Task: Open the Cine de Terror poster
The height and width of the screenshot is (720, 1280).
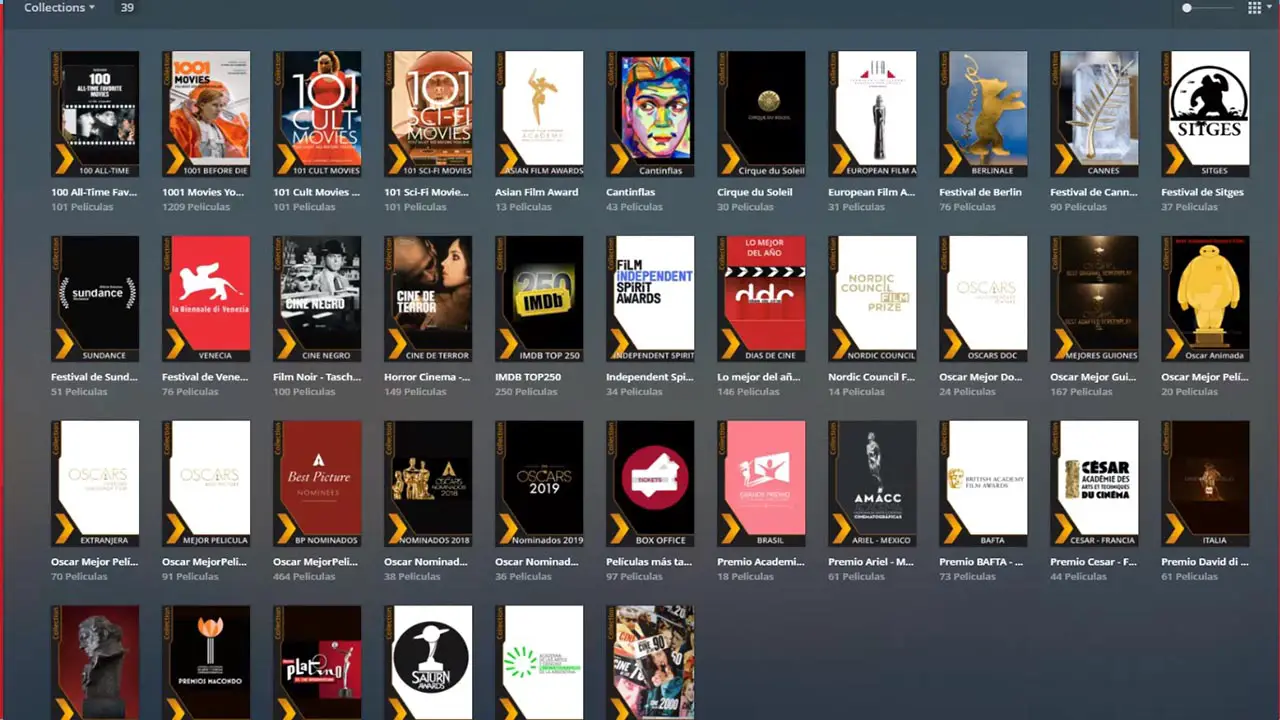Action: pyautogui.click(x=428, y=299)
